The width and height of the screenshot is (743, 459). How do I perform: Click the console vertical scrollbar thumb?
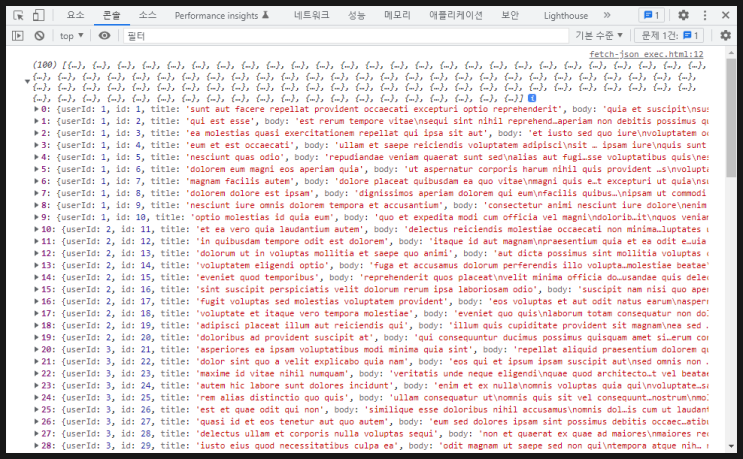click(x=731, y=117)
